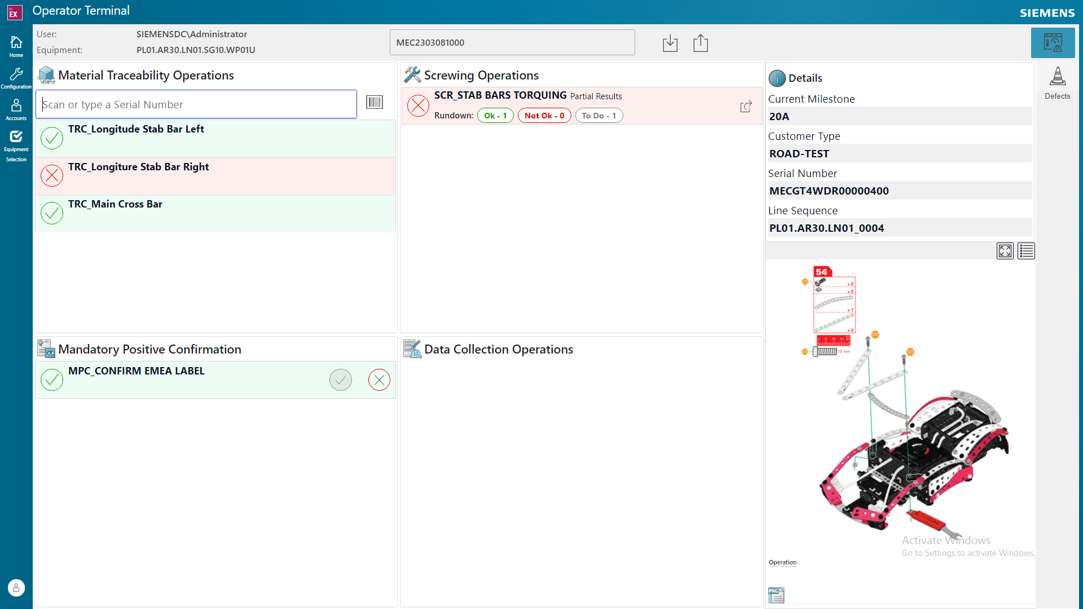Screen dimensions: 1083x609
Task: Click the ROAD-TEST customer type value
Action: [x=799, y=153]
